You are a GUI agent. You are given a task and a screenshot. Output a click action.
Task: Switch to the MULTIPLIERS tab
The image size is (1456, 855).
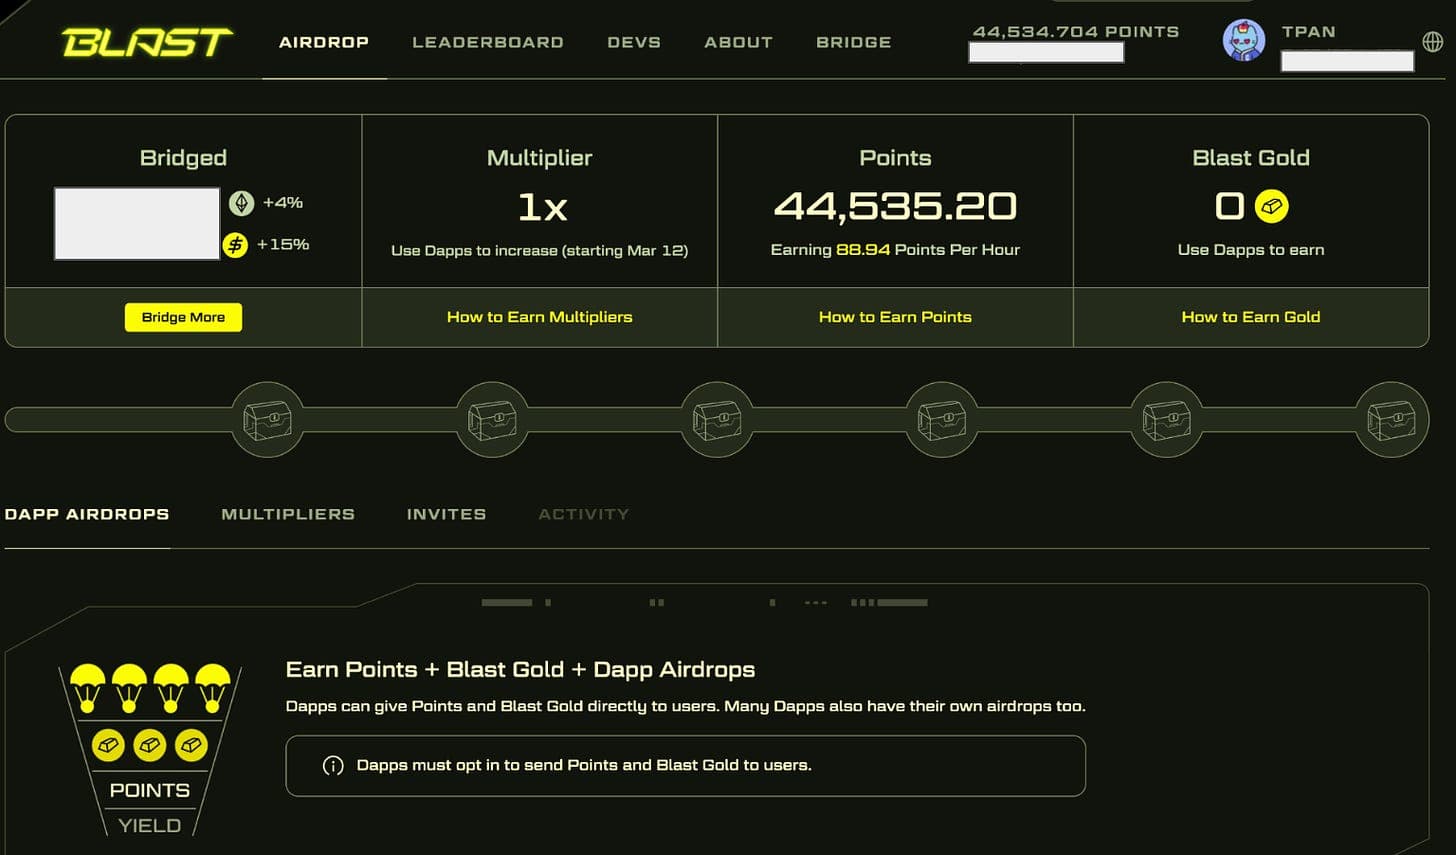(288, 514)
